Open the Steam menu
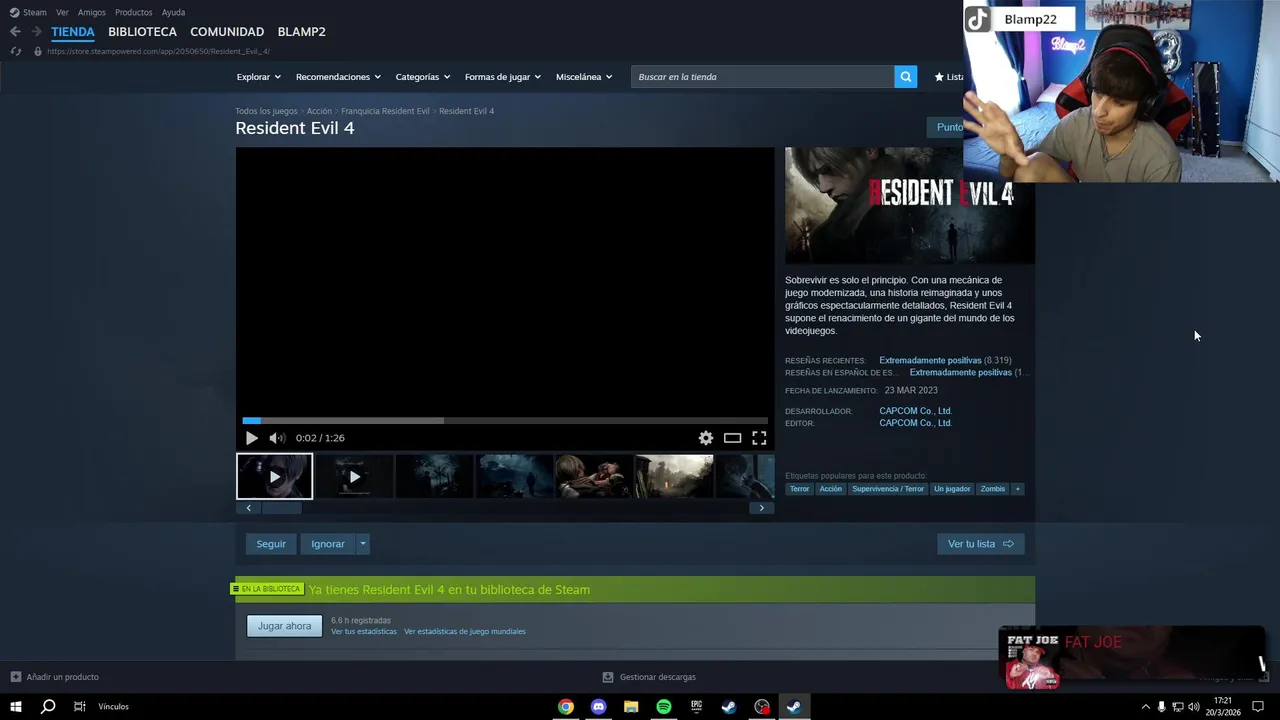 (x=29, y=12)
